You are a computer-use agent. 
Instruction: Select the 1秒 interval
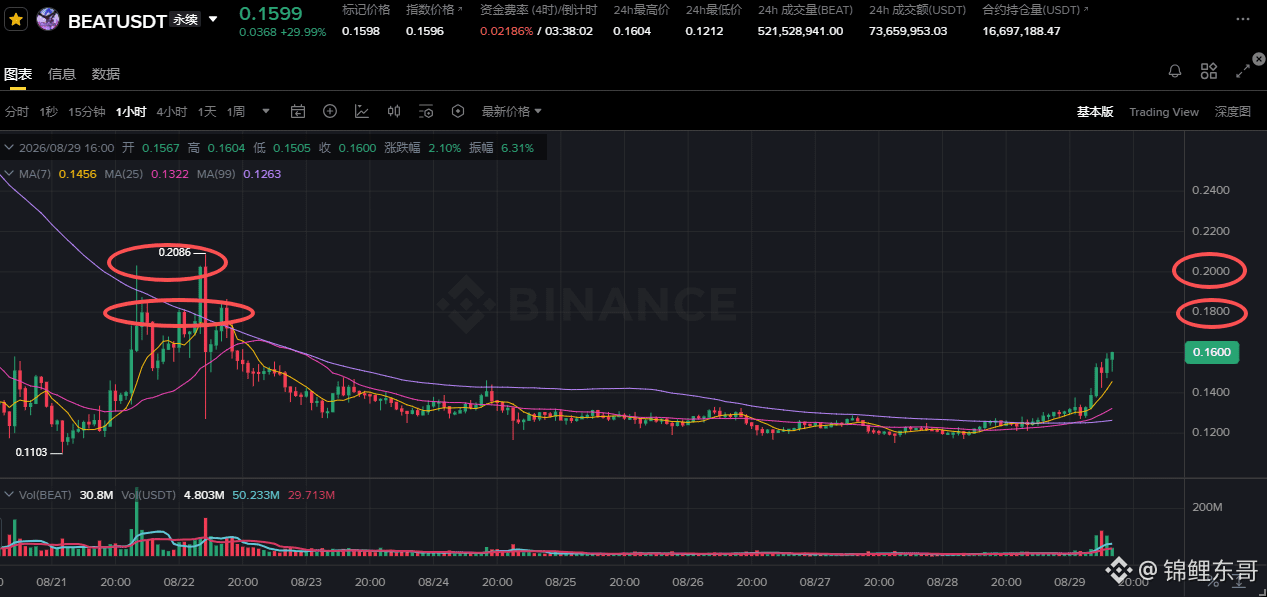pos(49,111)
